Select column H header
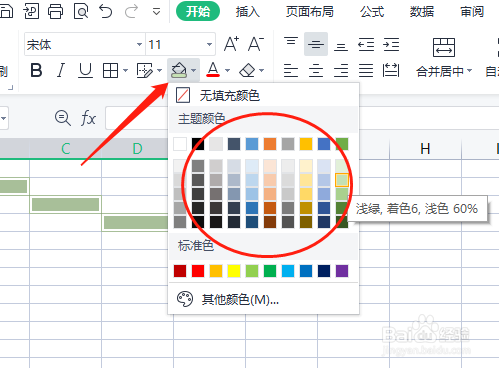This screenshot has width=499, height=368. pos(425,149)
